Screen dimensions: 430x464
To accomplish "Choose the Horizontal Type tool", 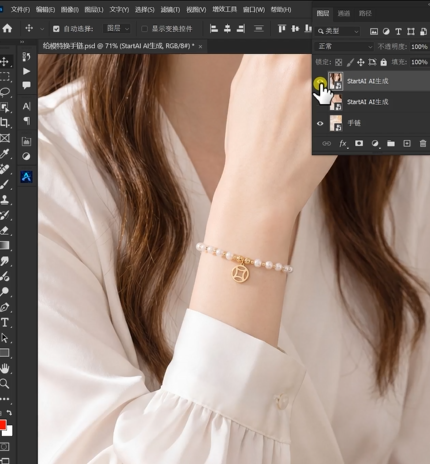I will (5, 322).
